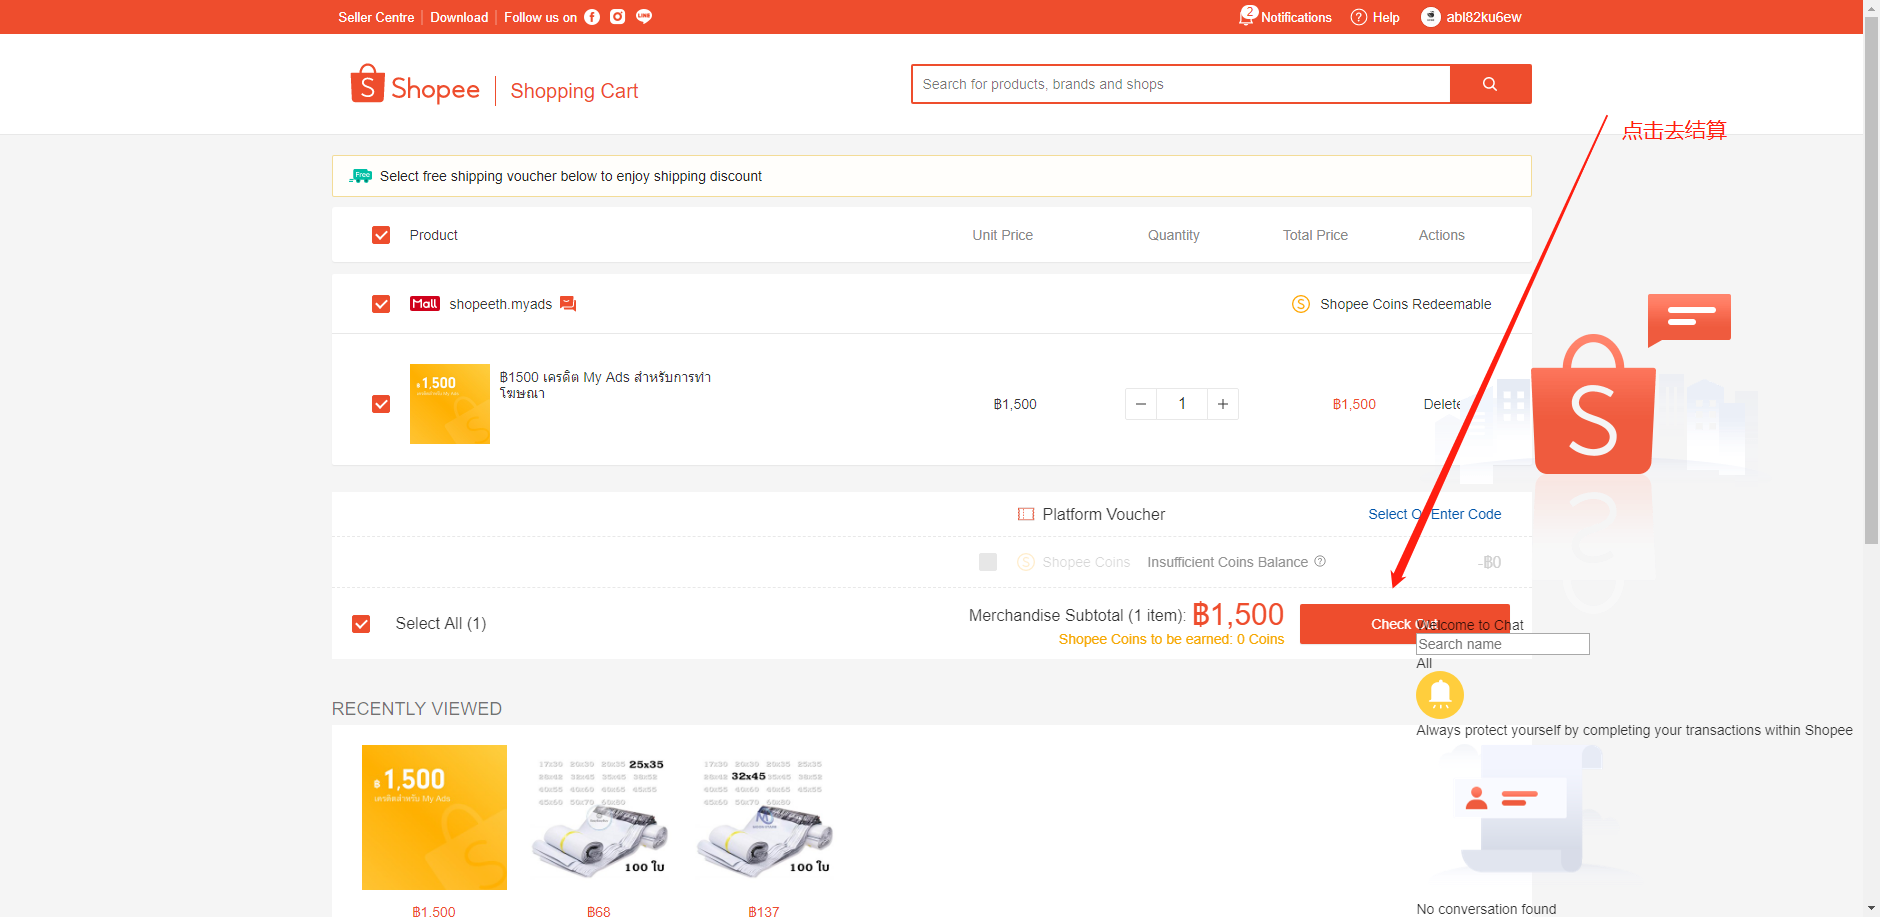Increase quantity with plus button

pyautogui.click(x=1223, y=404)
